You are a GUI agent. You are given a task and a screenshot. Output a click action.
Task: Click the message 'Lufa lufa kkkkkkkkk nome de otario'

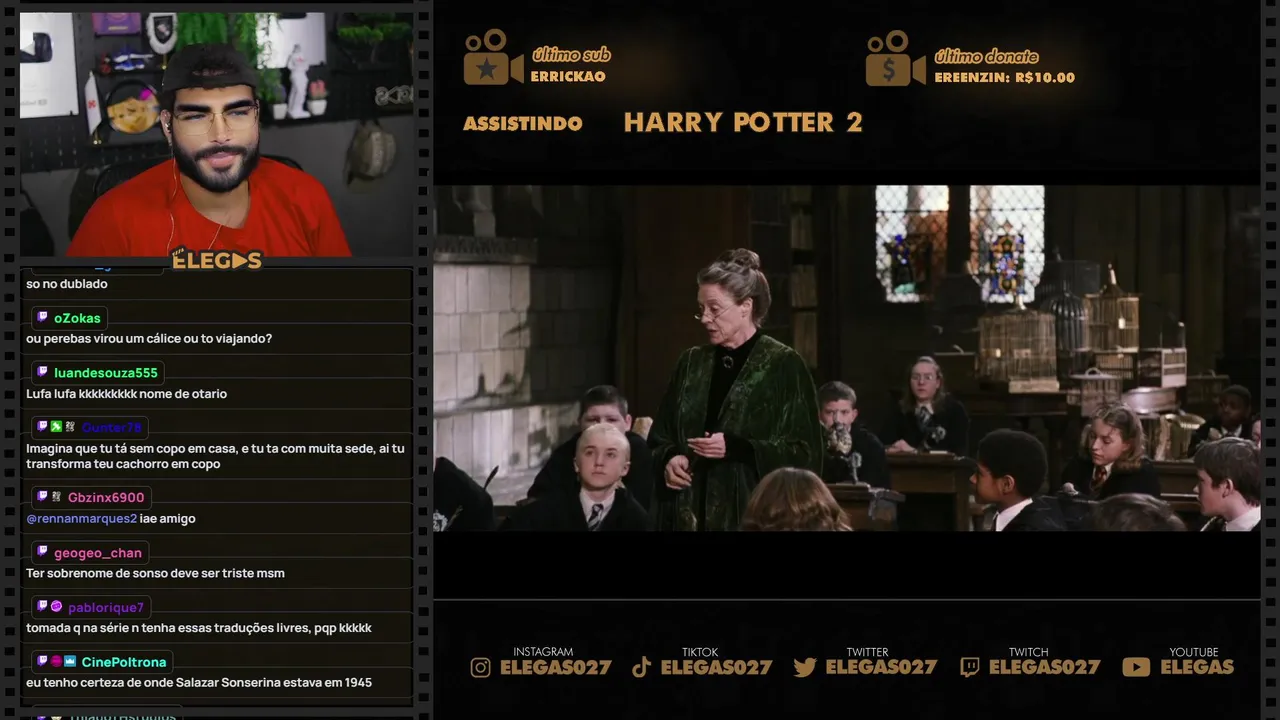click(127, 394)
